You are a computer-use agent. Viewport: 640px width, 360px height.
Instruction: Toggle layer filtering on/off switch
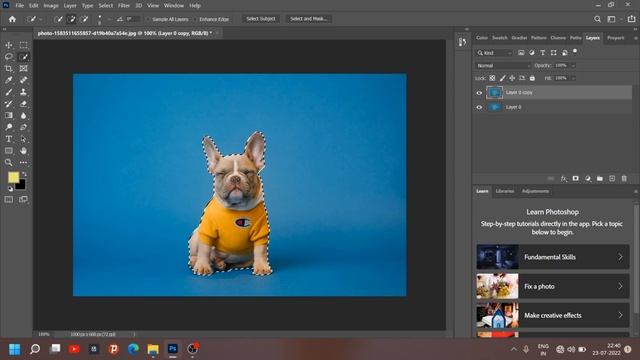coord(575,51)
